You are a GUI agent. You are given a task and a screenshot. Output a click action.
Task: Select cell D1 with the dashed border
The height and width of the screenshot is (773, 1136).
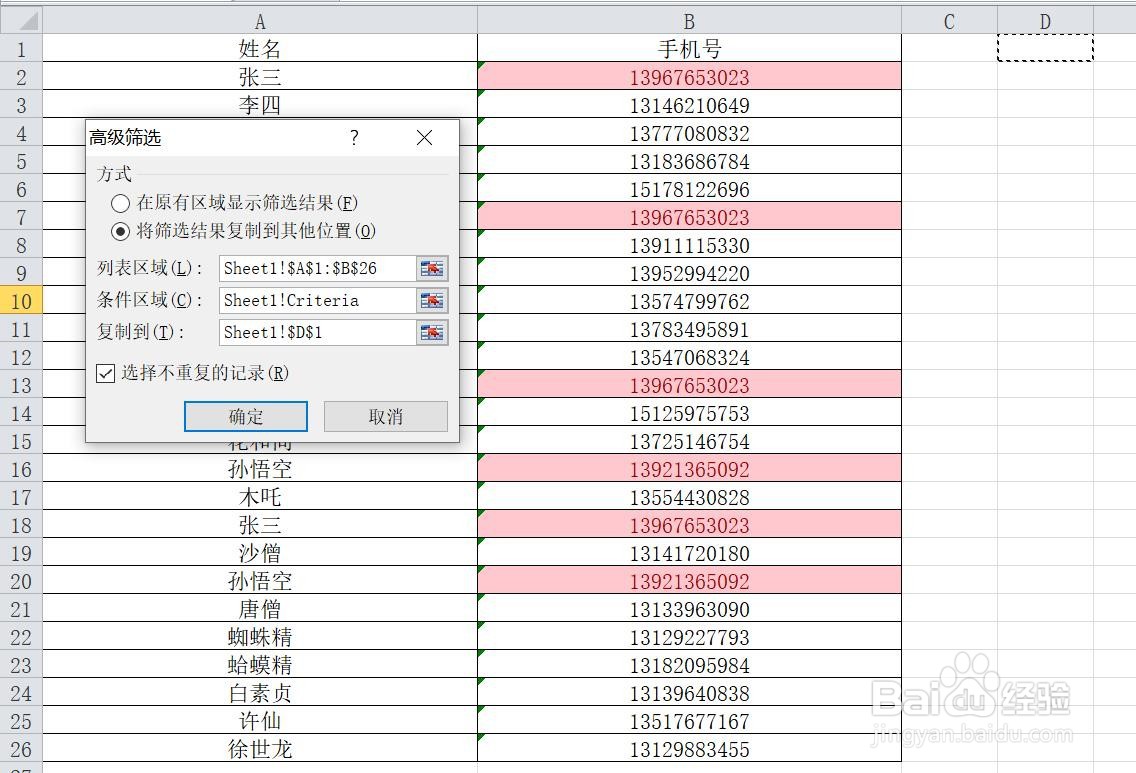1045,47
